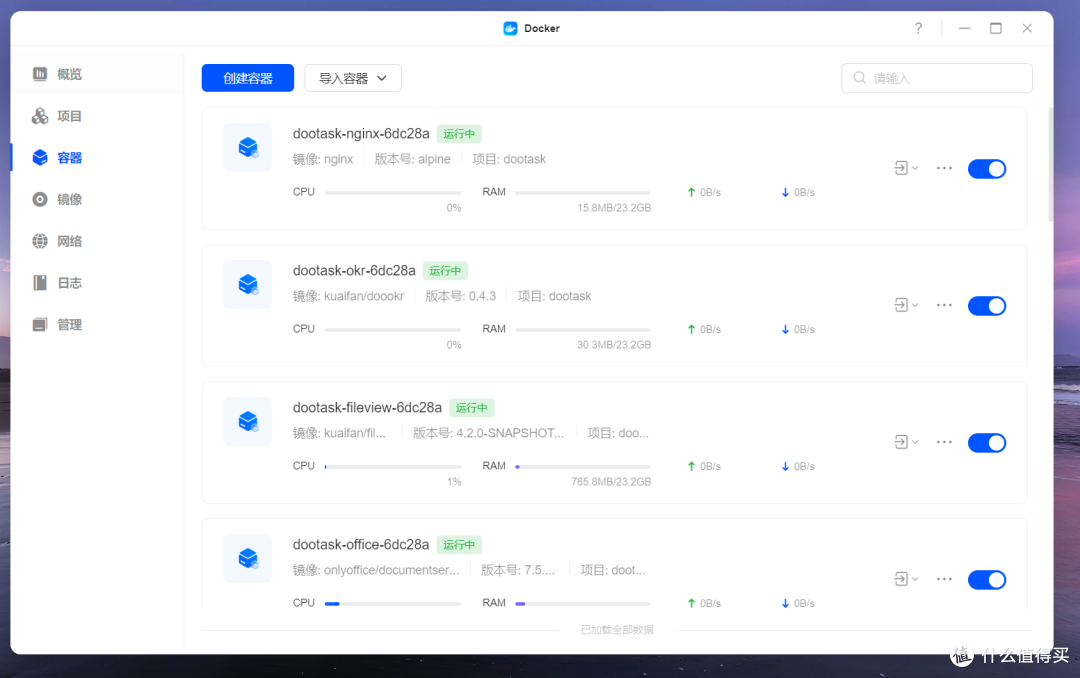Click the Docker whale icon in title bar
Image resolution: width=1080 pixels, height=678 pixels.
click(x=510, y=28)
